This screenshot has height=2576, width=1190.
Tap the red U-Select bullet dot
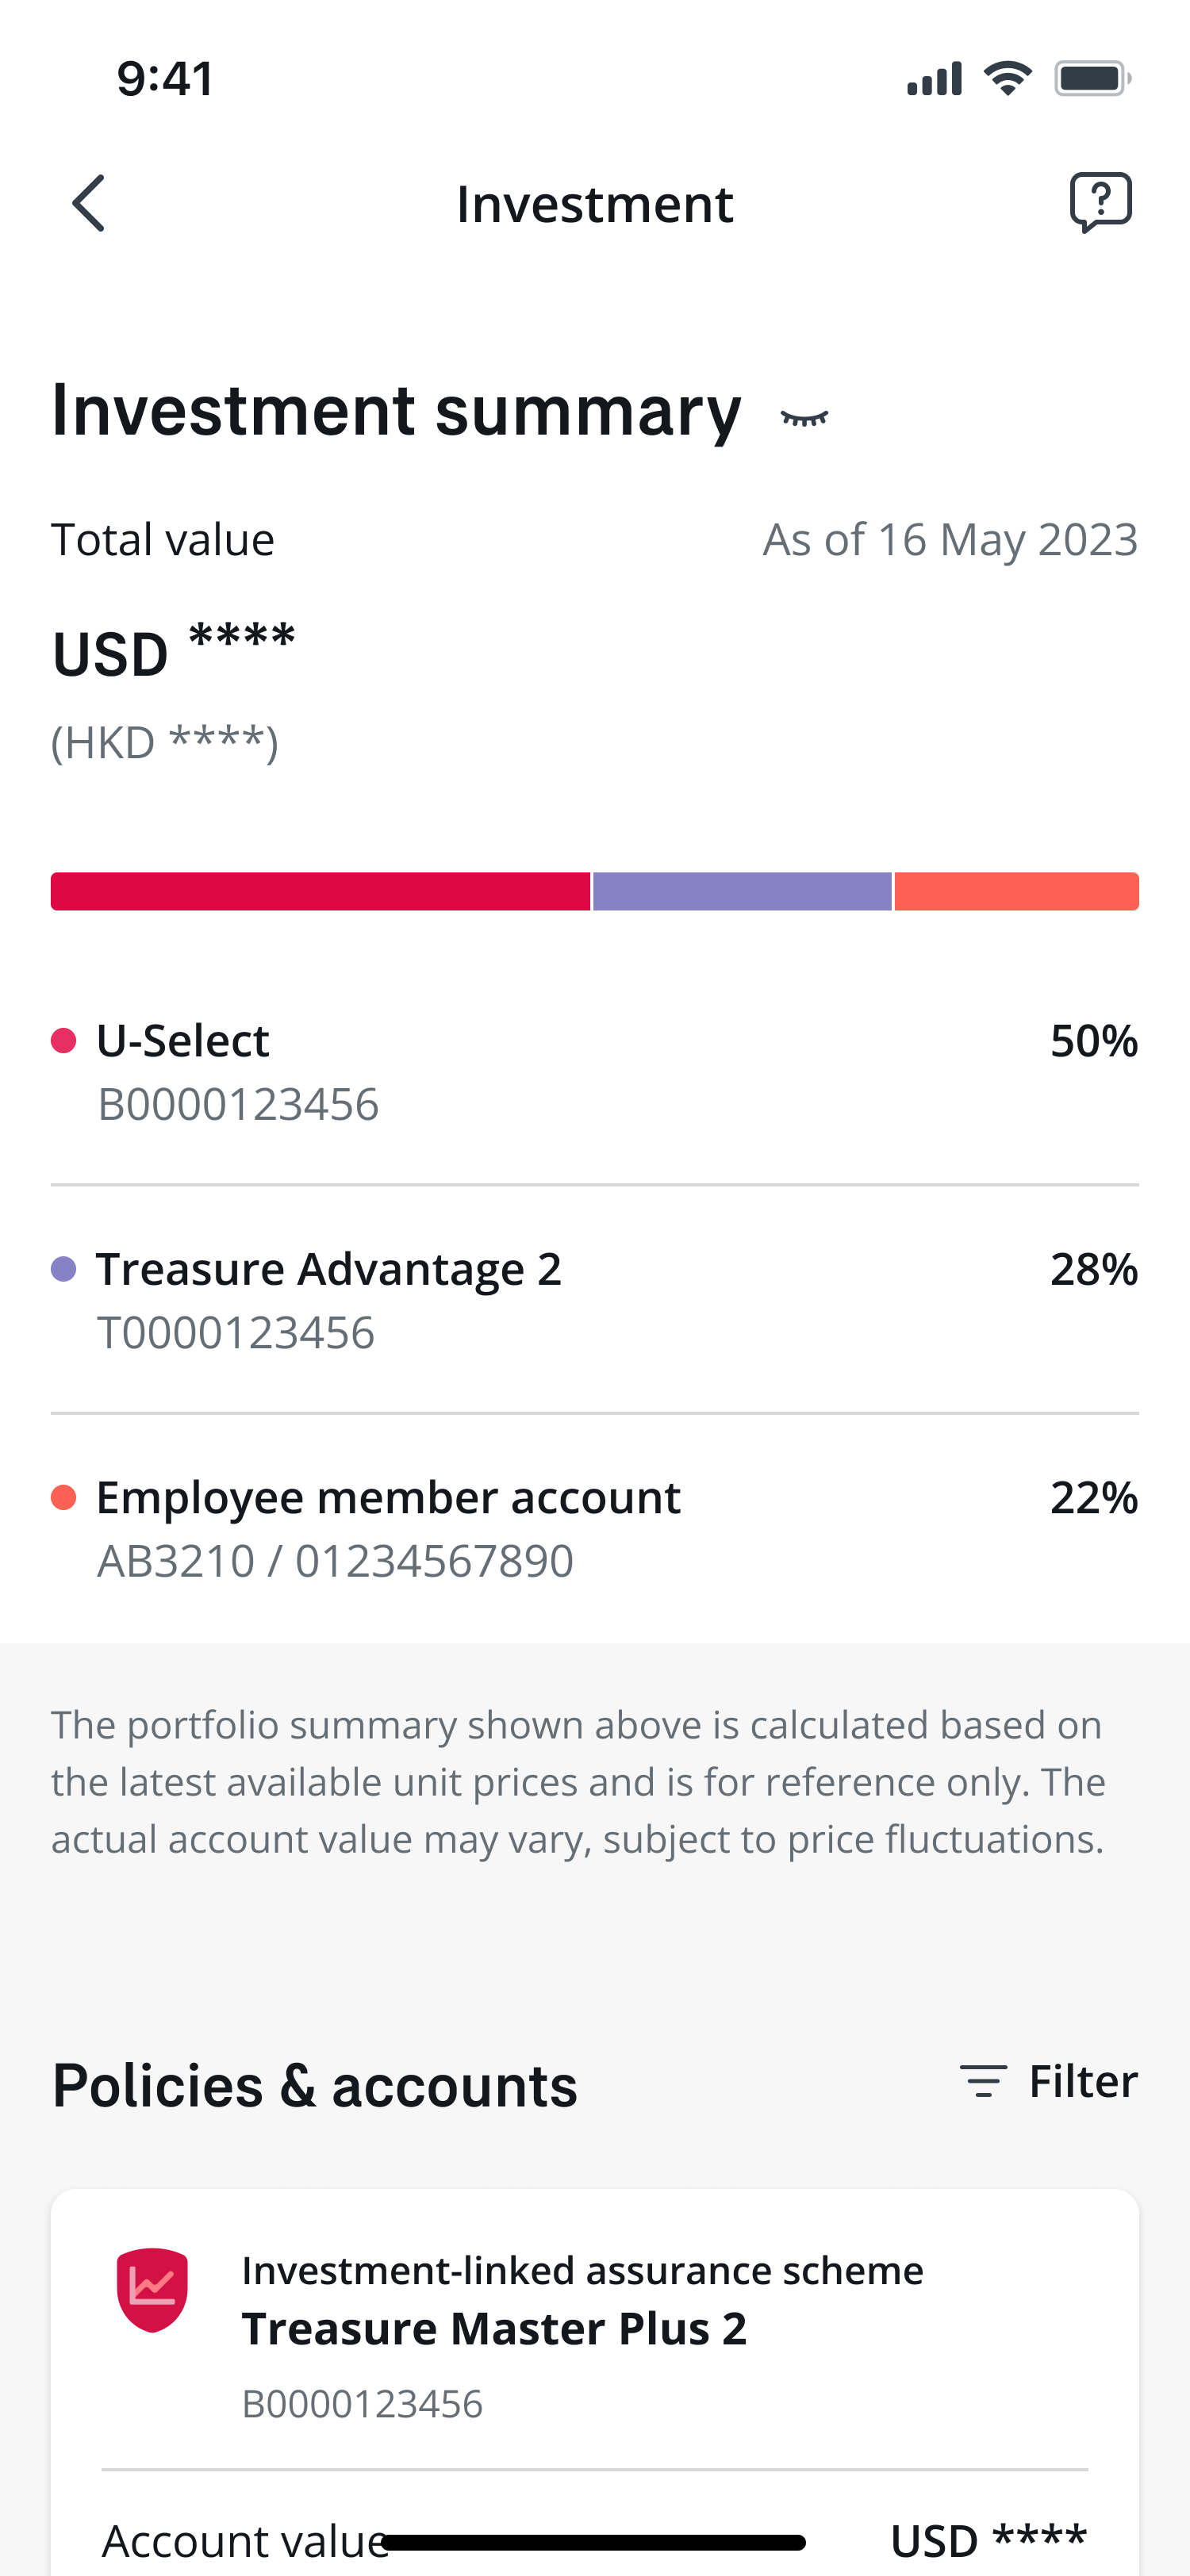pos(64,1041)
